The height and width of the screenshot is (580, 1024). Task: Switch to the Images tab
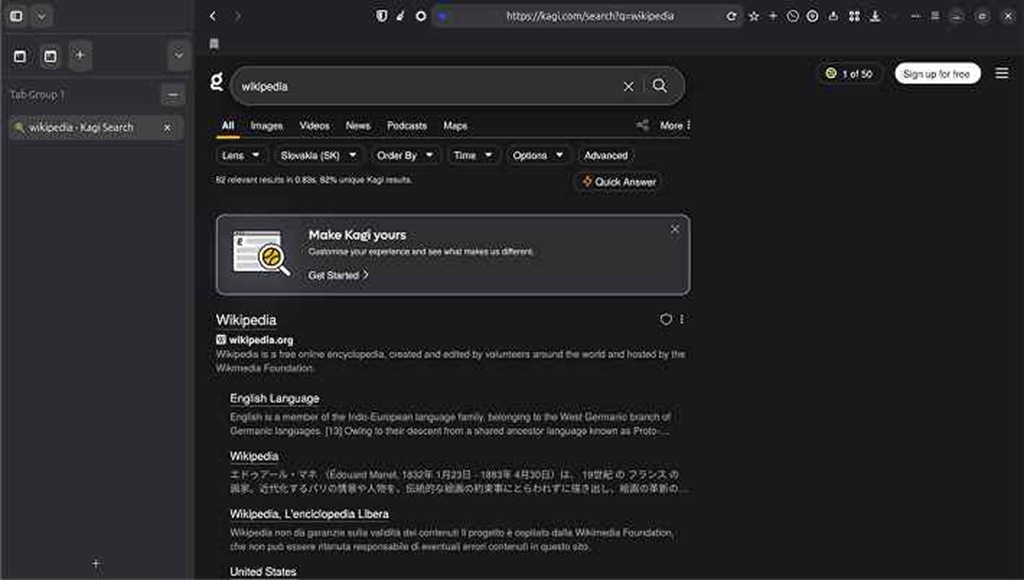266,125
